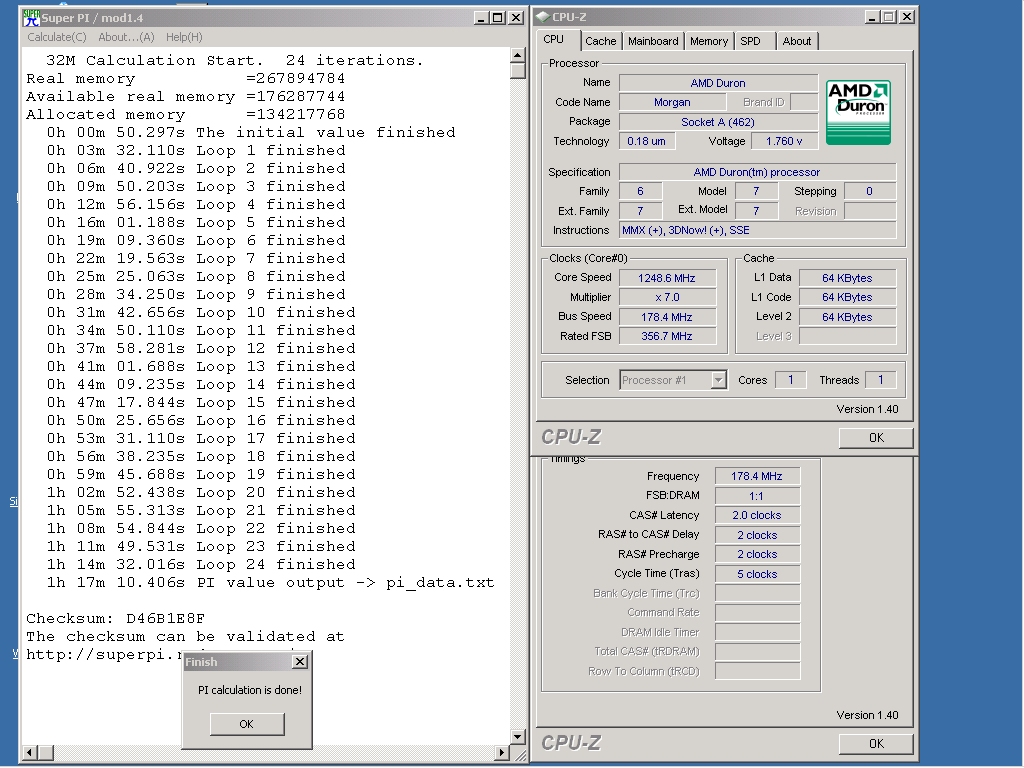
Task: Switch to the About tab in CPU-Z
Action: (x=797, y=41)
